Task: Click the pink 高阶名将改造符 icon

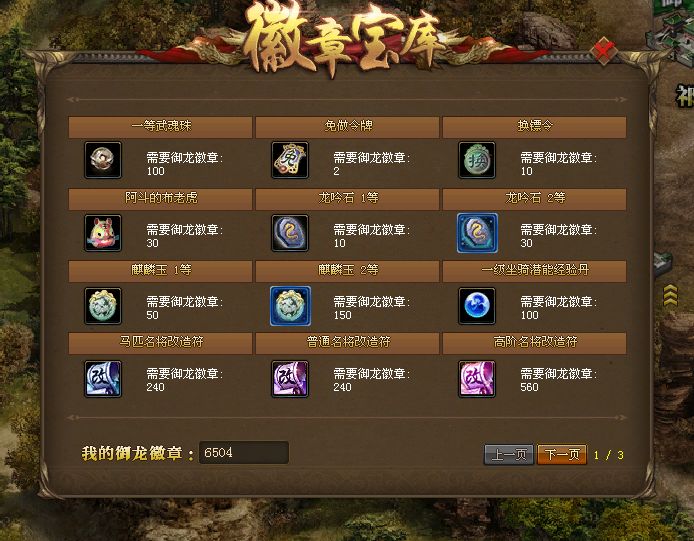Action: point(477,379)
